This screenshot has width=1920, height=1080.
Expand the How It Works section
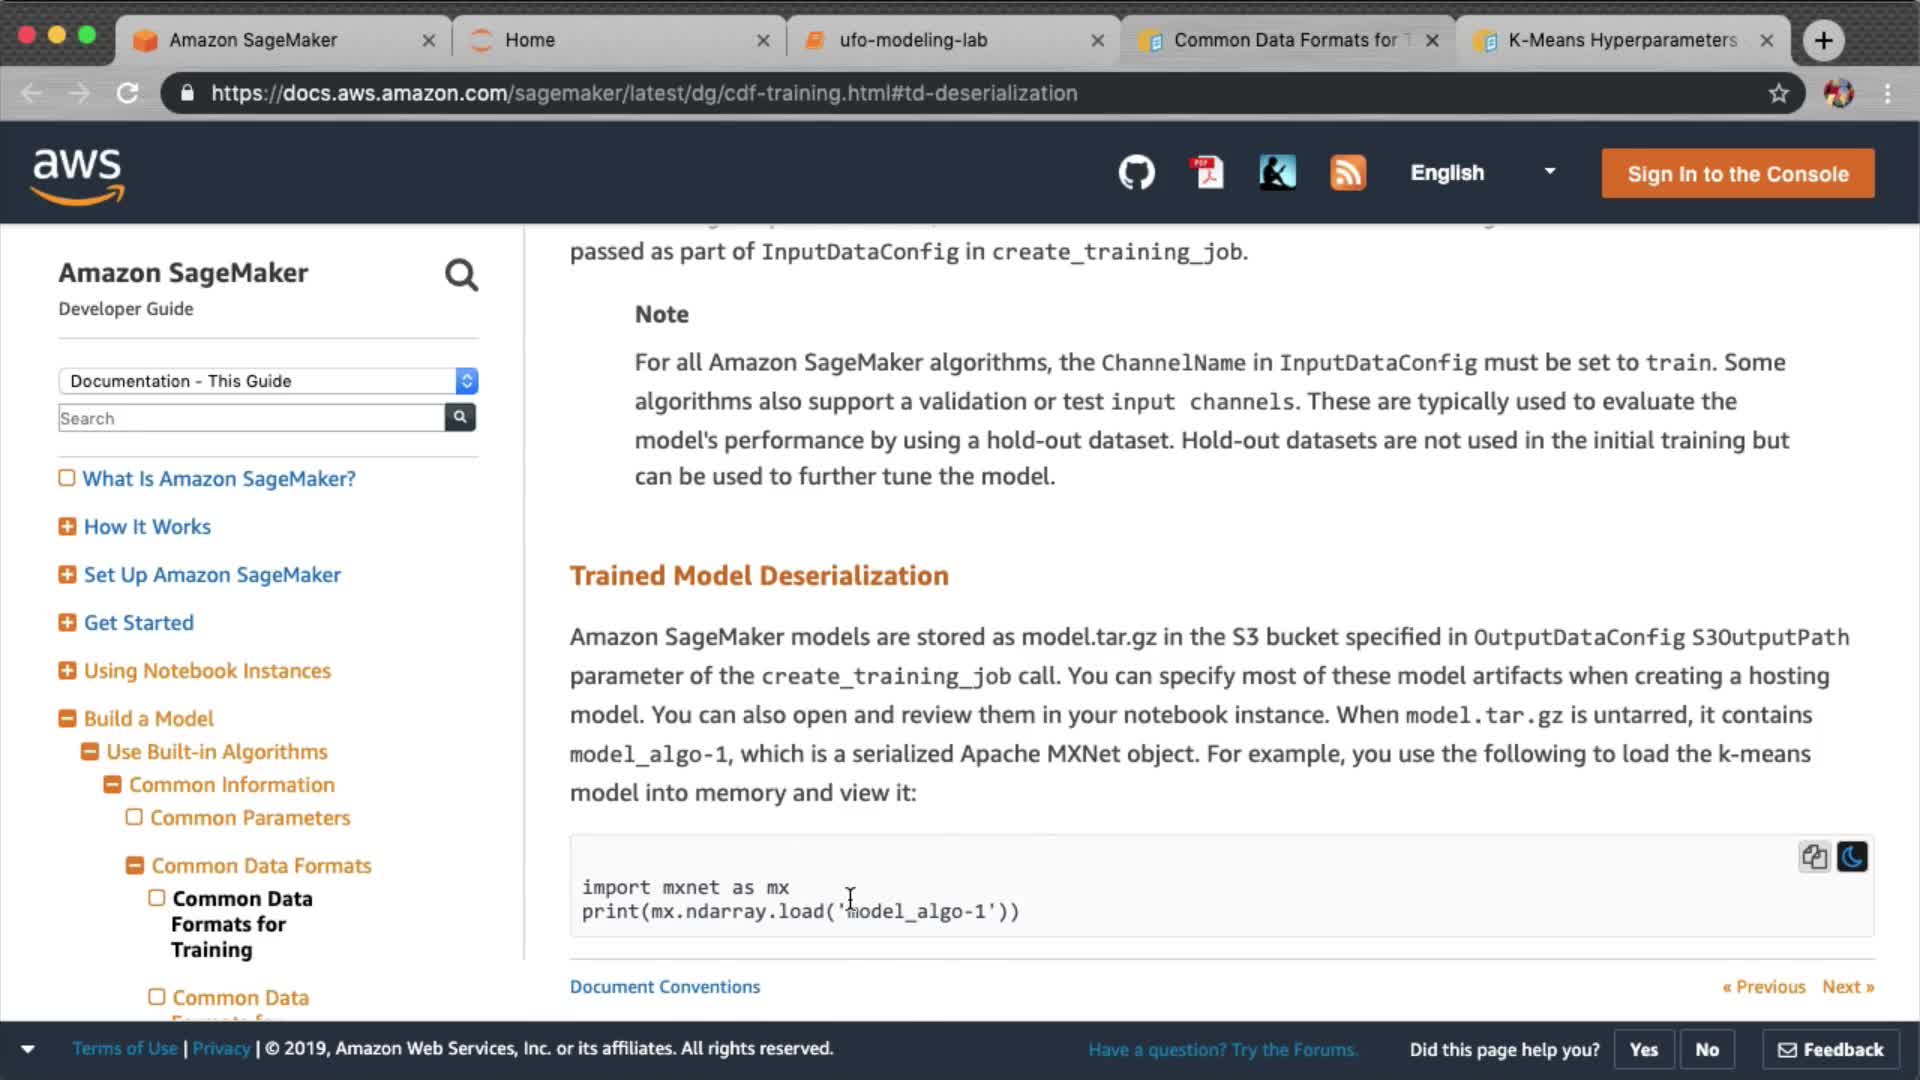tap(67, 526)
